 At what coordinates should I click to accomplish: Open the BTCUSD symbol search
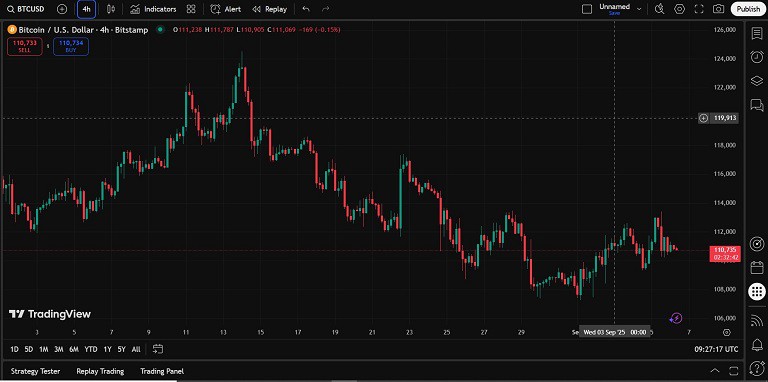click(27, 9)
